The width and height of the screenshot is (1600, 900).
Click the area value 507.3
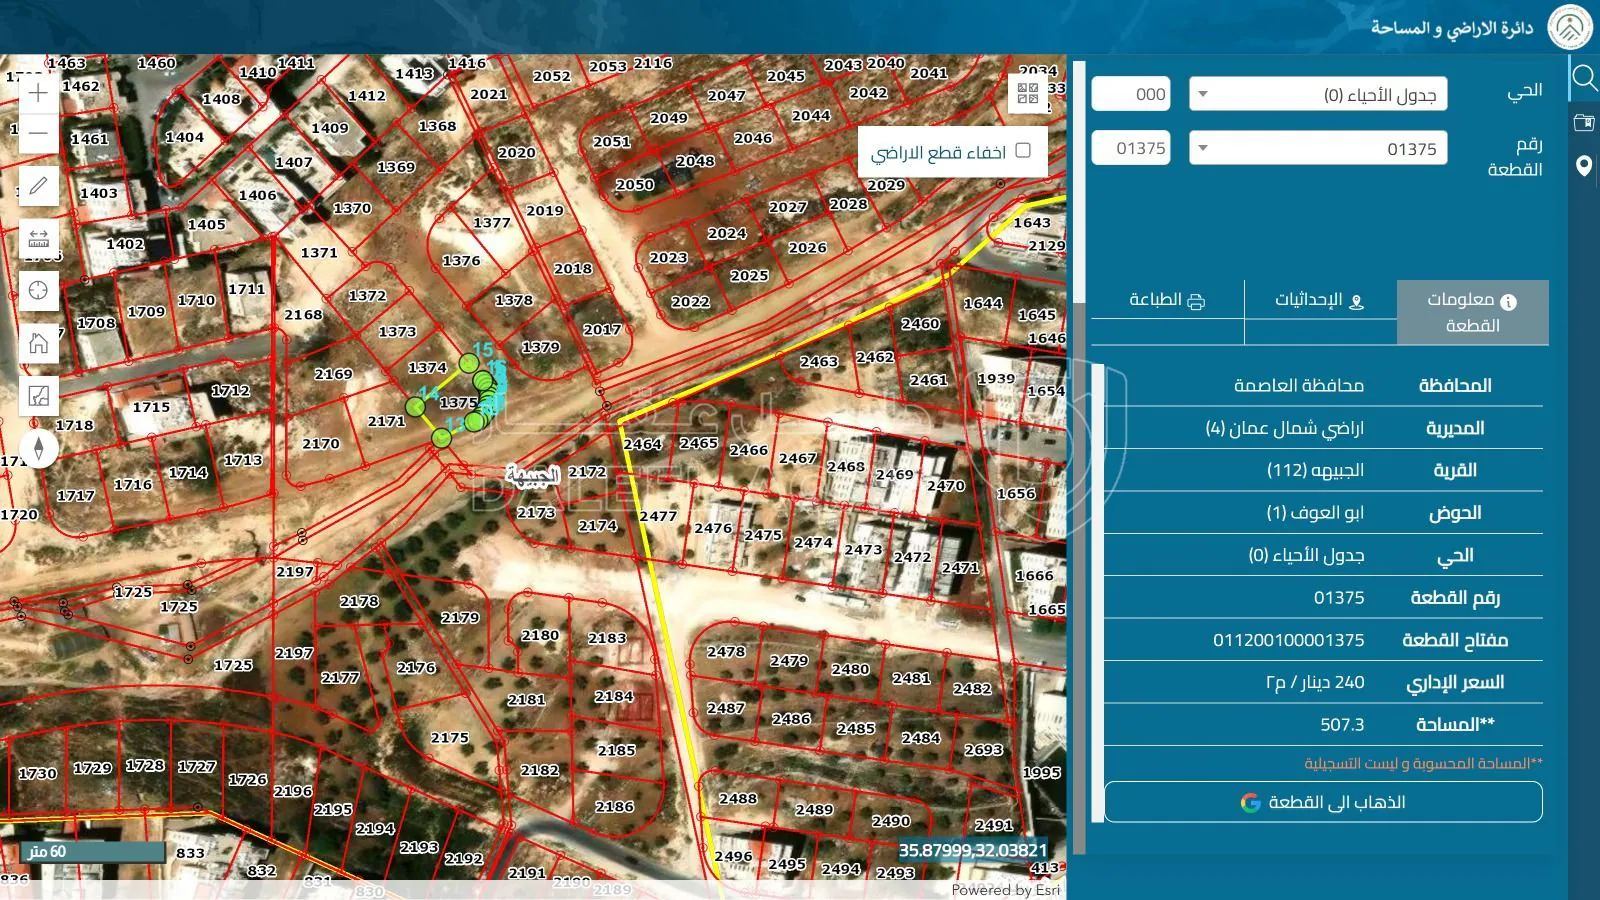[x=1342, y=725]
